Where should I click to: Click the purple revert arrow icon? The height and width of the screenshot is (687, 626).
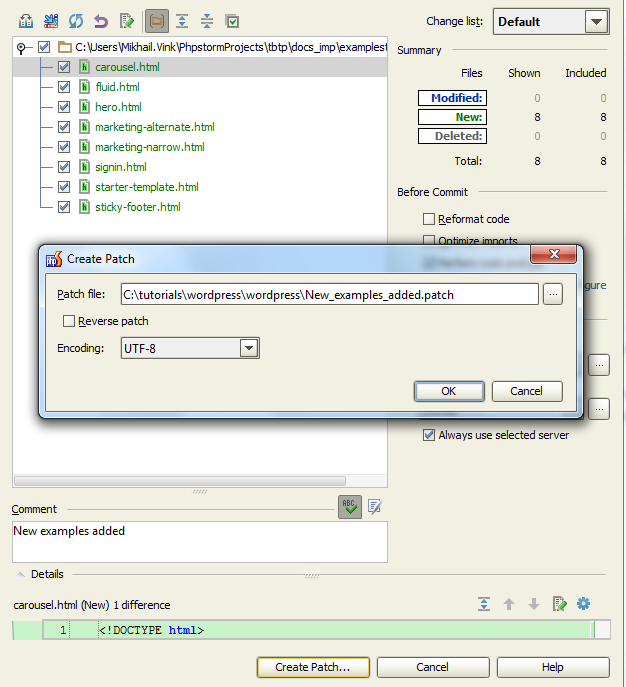click(101, 21)
